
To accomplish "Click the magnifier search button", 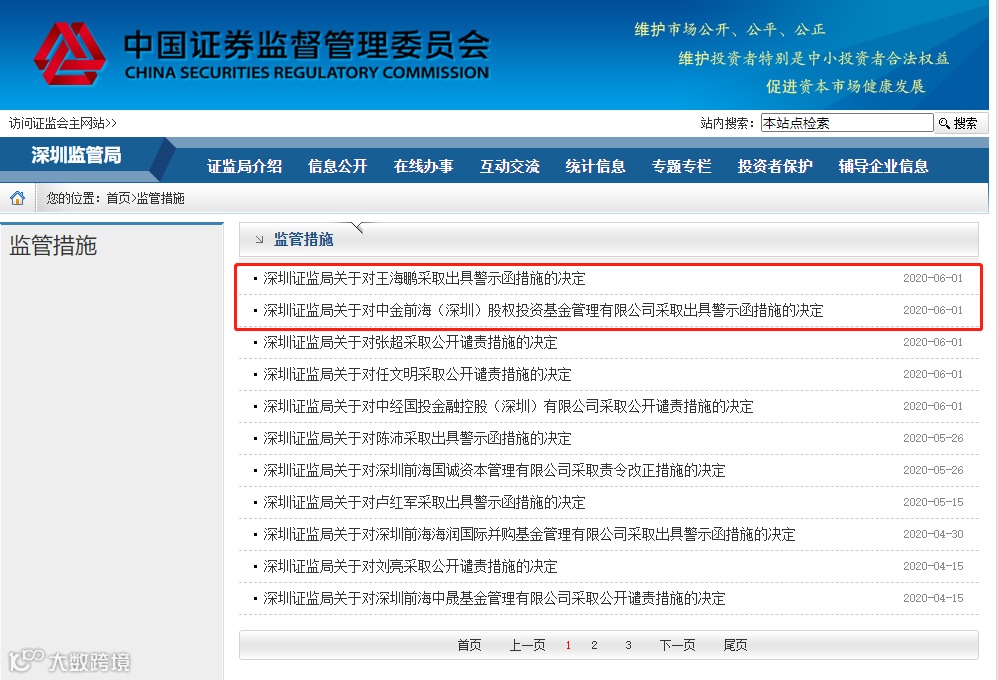I will pyautogui.click(x=960, y=123).
